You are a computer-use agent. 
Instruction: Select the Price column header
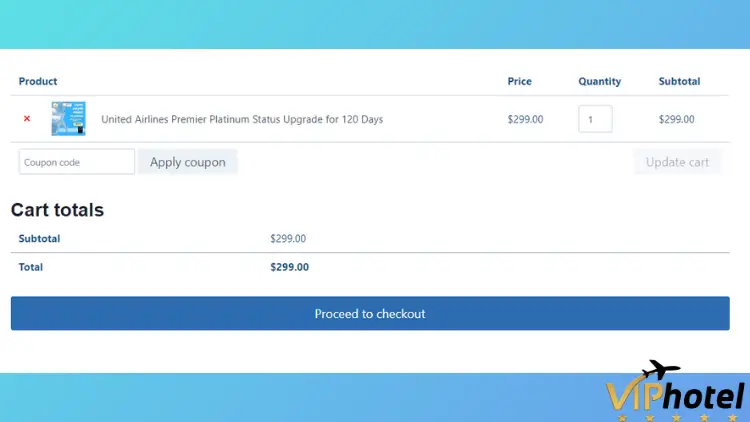point(519,81)
